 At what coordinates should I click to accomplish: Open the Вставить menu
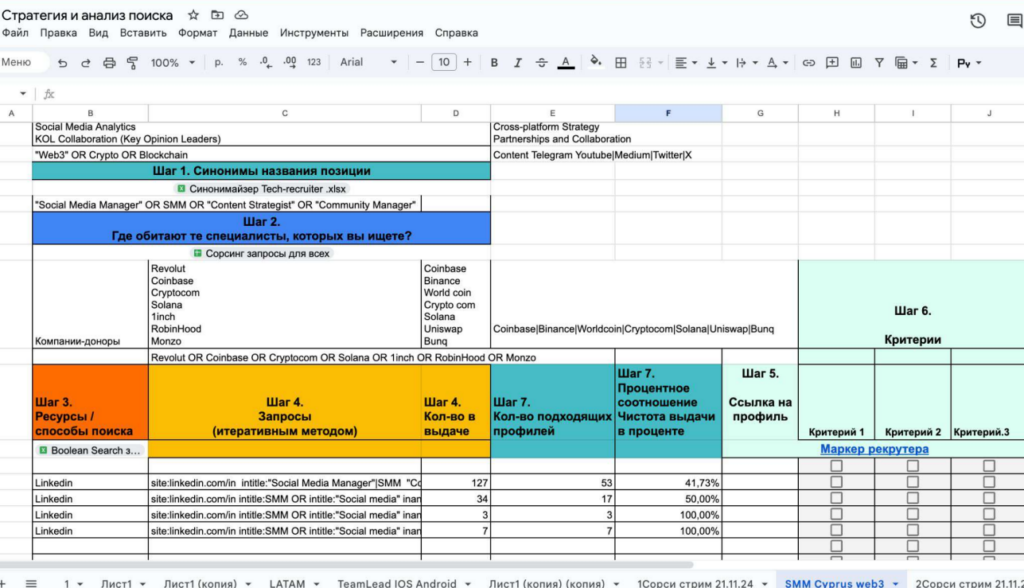[x=143, y=33]
